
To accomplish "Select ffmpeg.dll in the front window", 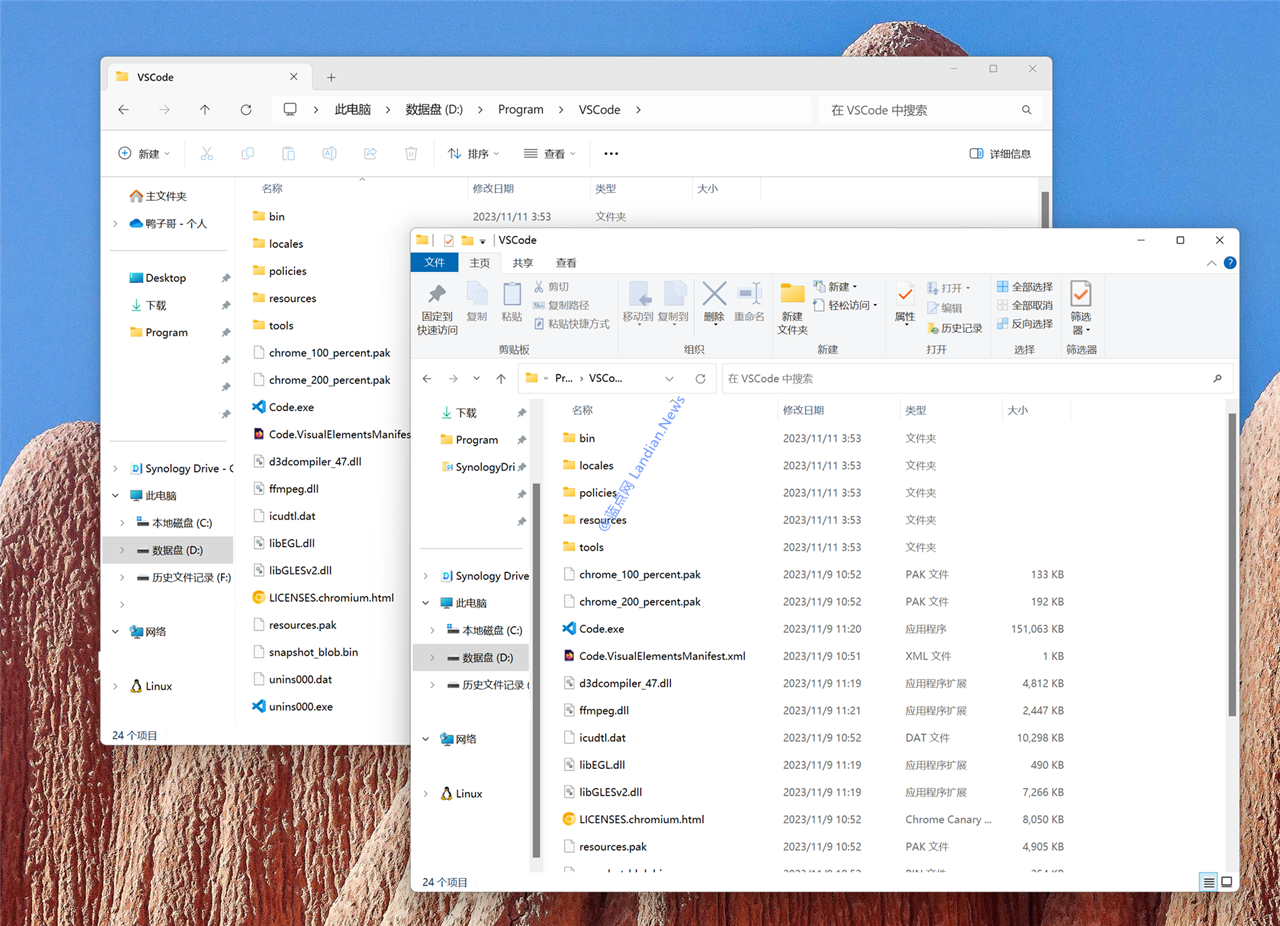I will pyautogui.click(x=603, y=711).
